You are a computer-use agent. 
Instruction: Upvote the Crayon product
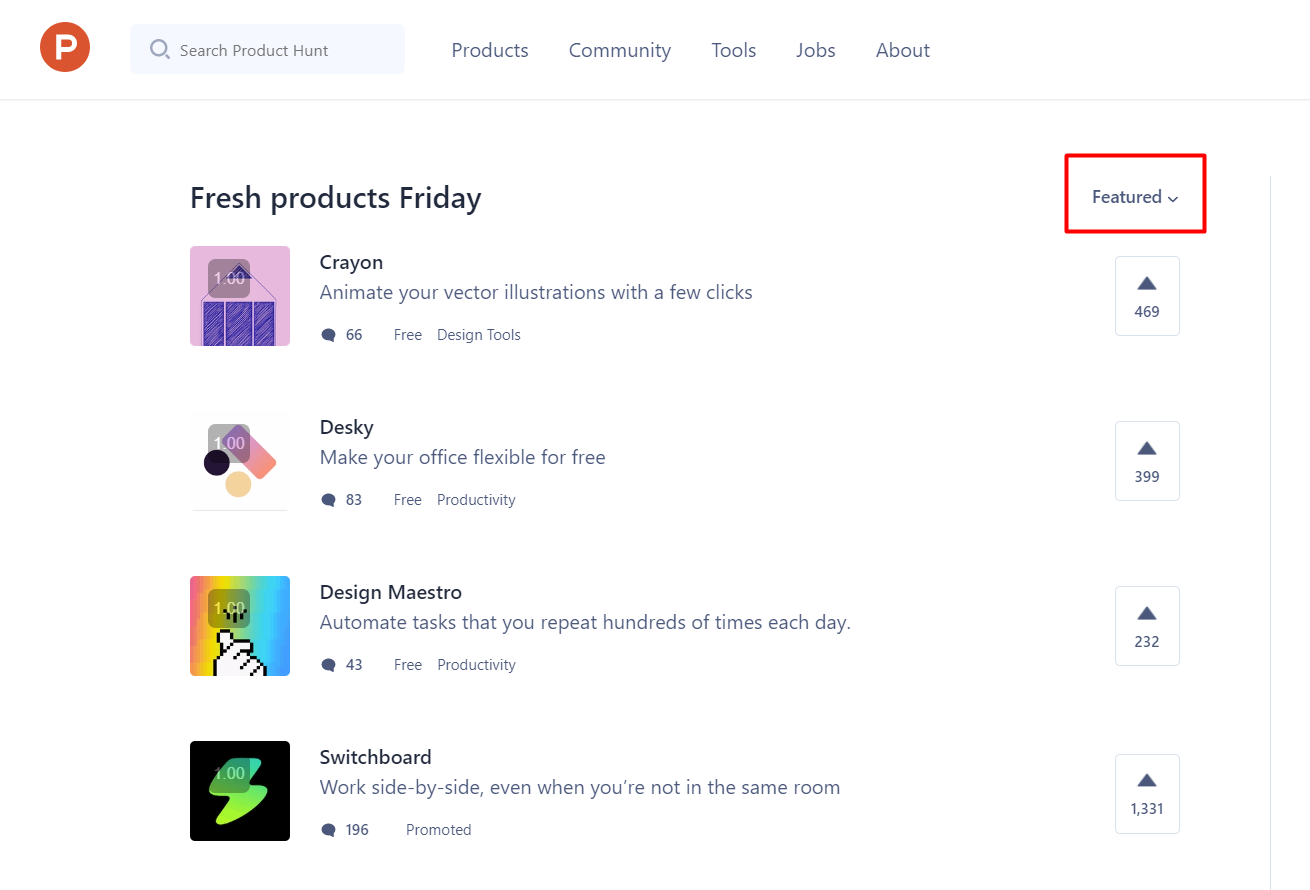[1147, 296]
